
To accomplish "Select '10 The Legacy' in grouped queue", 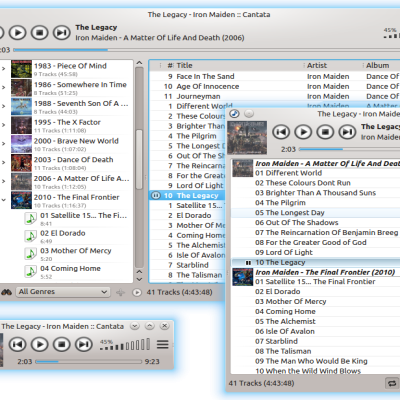I will click(315, 262).
